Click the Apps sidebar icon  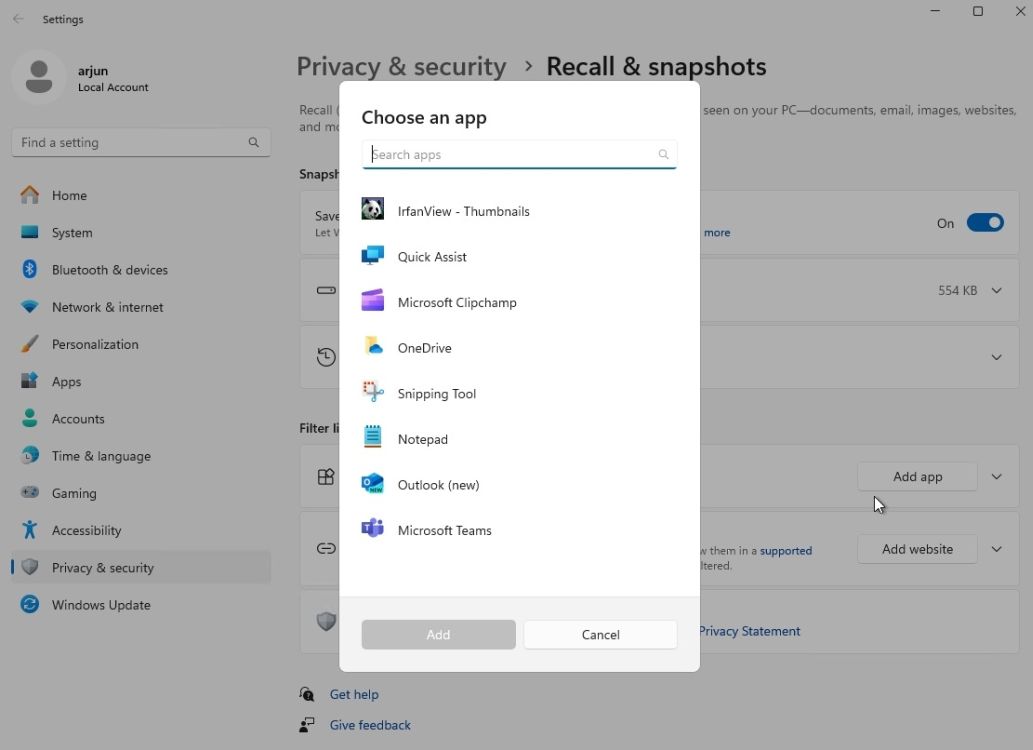30,381
